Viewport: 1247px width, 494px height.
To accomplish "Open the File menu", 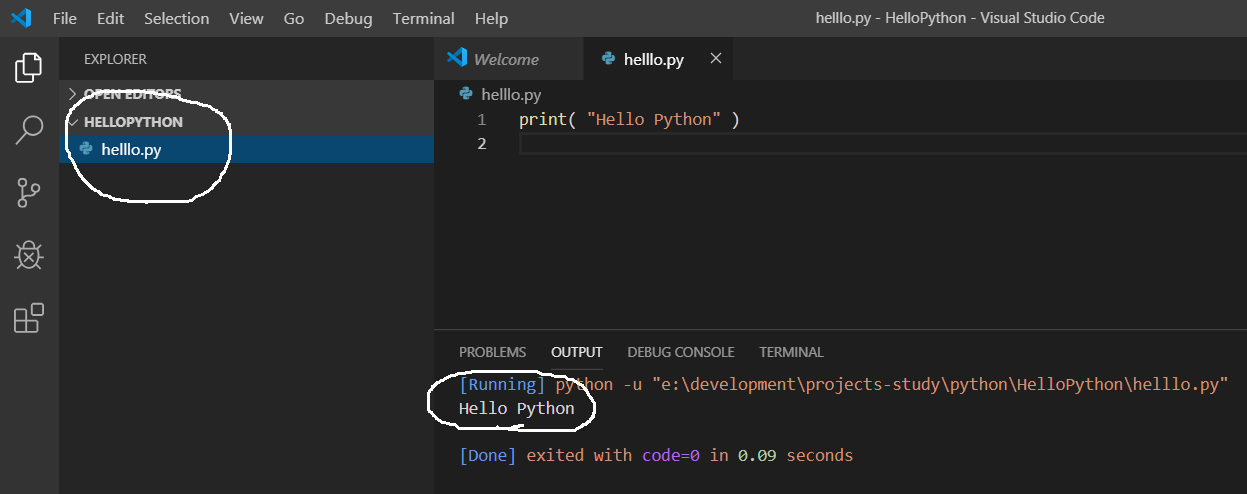I will coord(64,18).
